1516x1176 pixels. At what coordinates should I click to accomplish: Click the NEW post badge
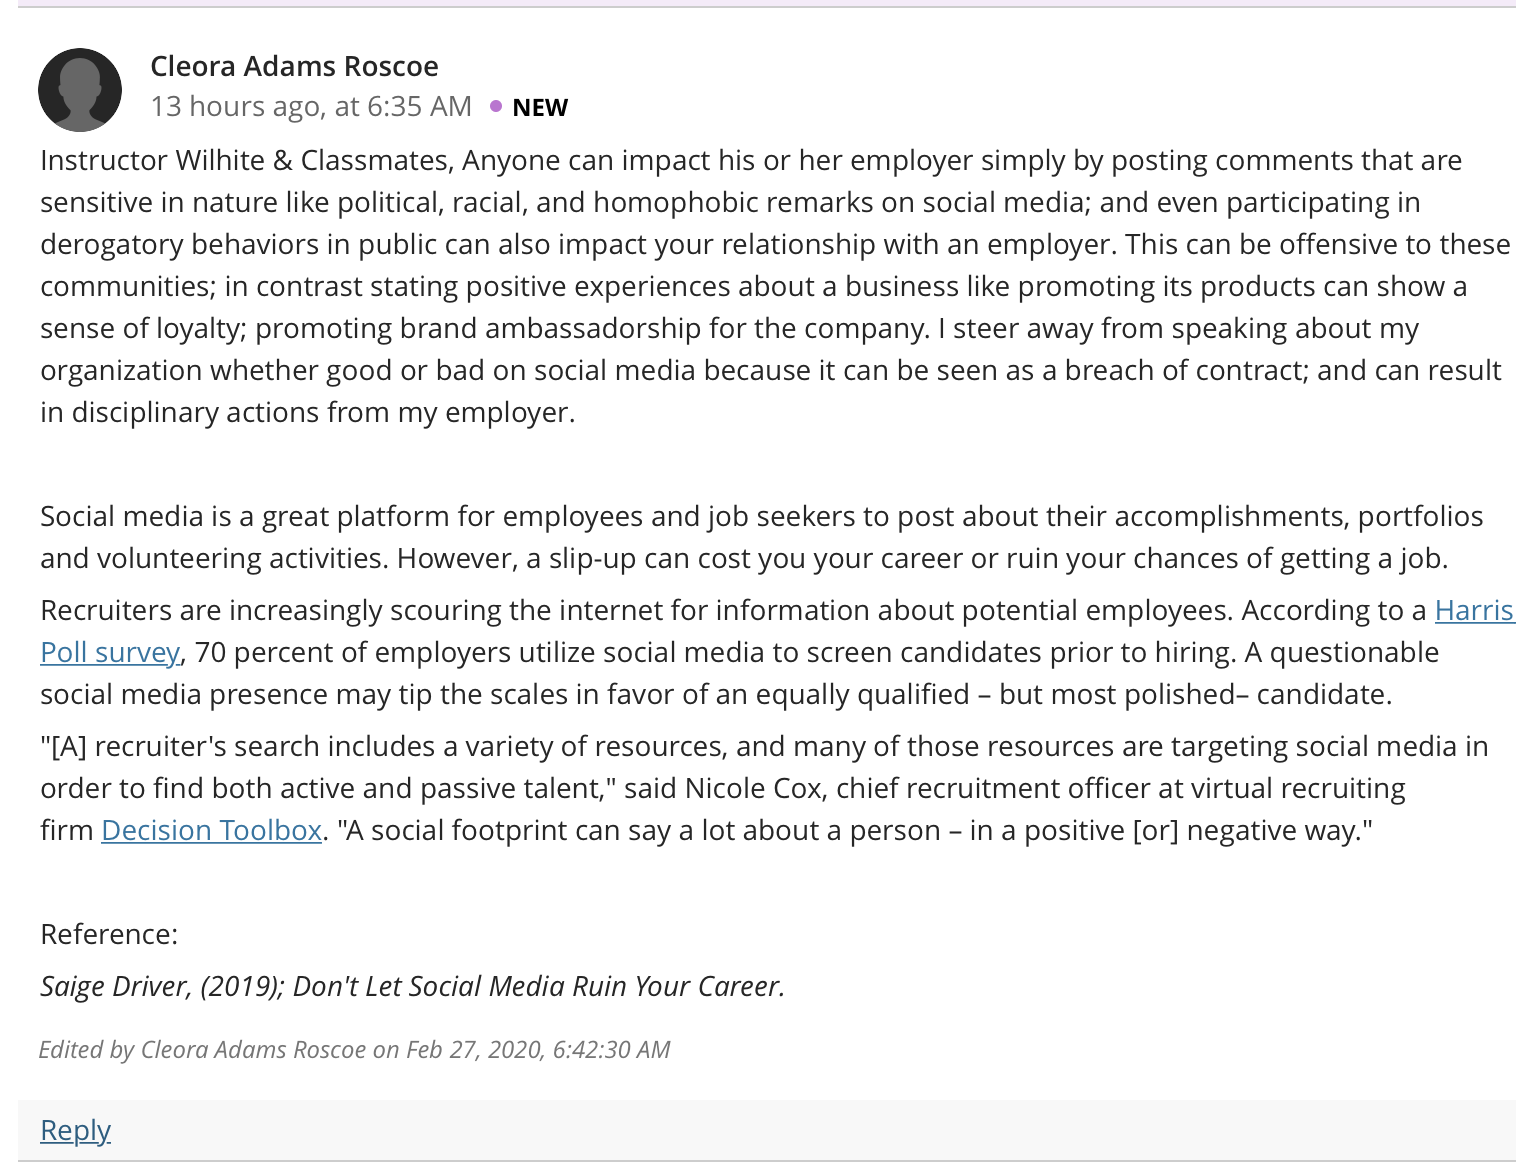pyautogui.click(x=540, y=107)
